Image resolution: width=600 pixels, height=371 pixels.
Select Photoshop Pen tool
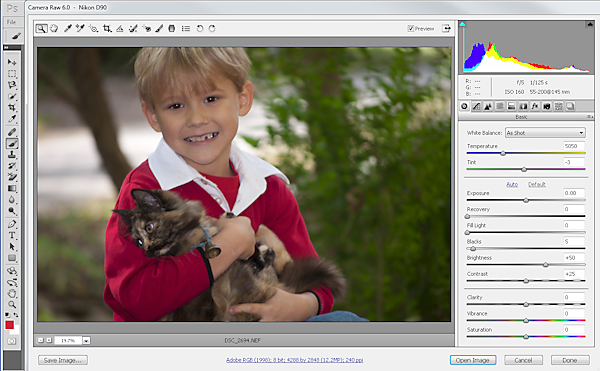click(x=12, y=224)
